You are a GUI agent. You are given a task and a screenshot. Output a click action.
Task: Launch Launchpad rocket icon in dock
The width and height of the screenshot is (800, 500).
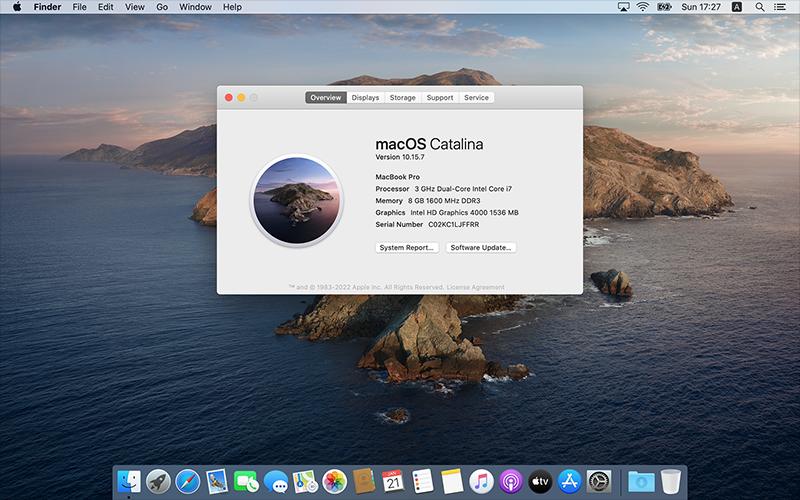click(159, 481)
